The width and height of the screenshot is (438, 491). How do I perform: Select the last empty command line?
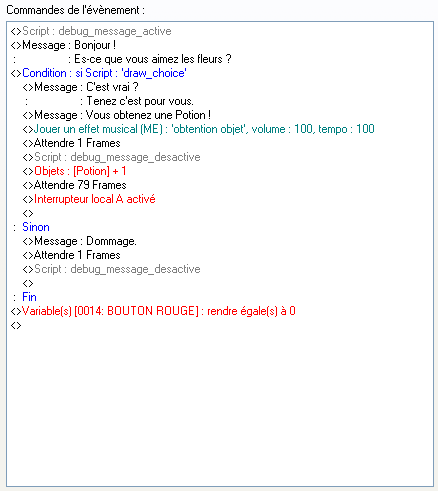click(16, 325)
